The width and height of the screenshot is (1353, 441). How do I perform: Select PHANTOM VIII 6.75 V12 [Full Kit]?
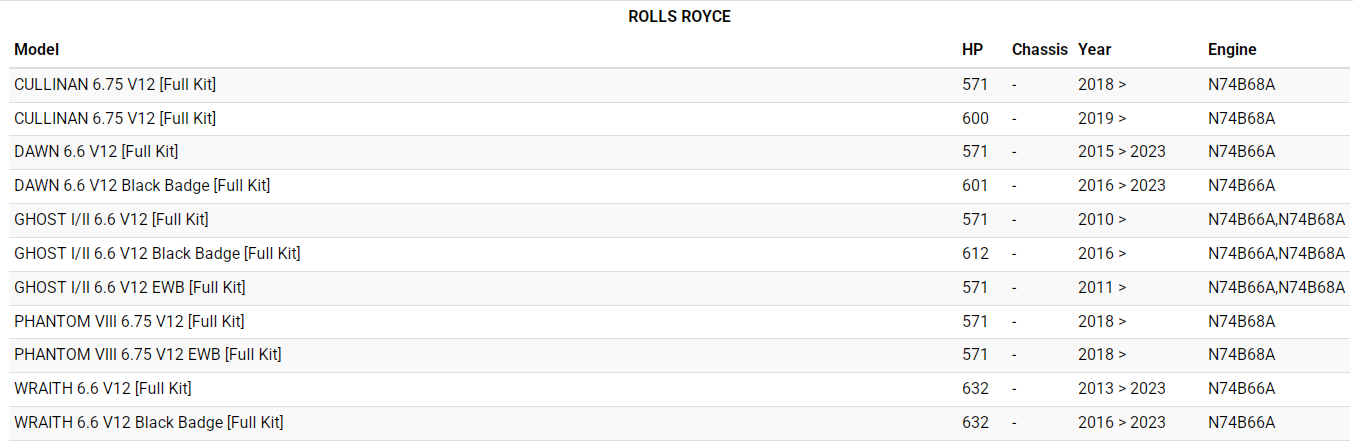point(129,322)
